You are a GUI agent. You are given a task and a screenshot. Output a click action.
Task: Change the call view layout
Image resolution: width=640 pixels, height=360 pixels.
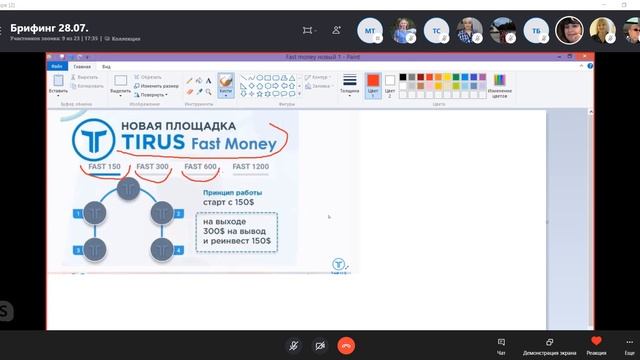point(309,30)
